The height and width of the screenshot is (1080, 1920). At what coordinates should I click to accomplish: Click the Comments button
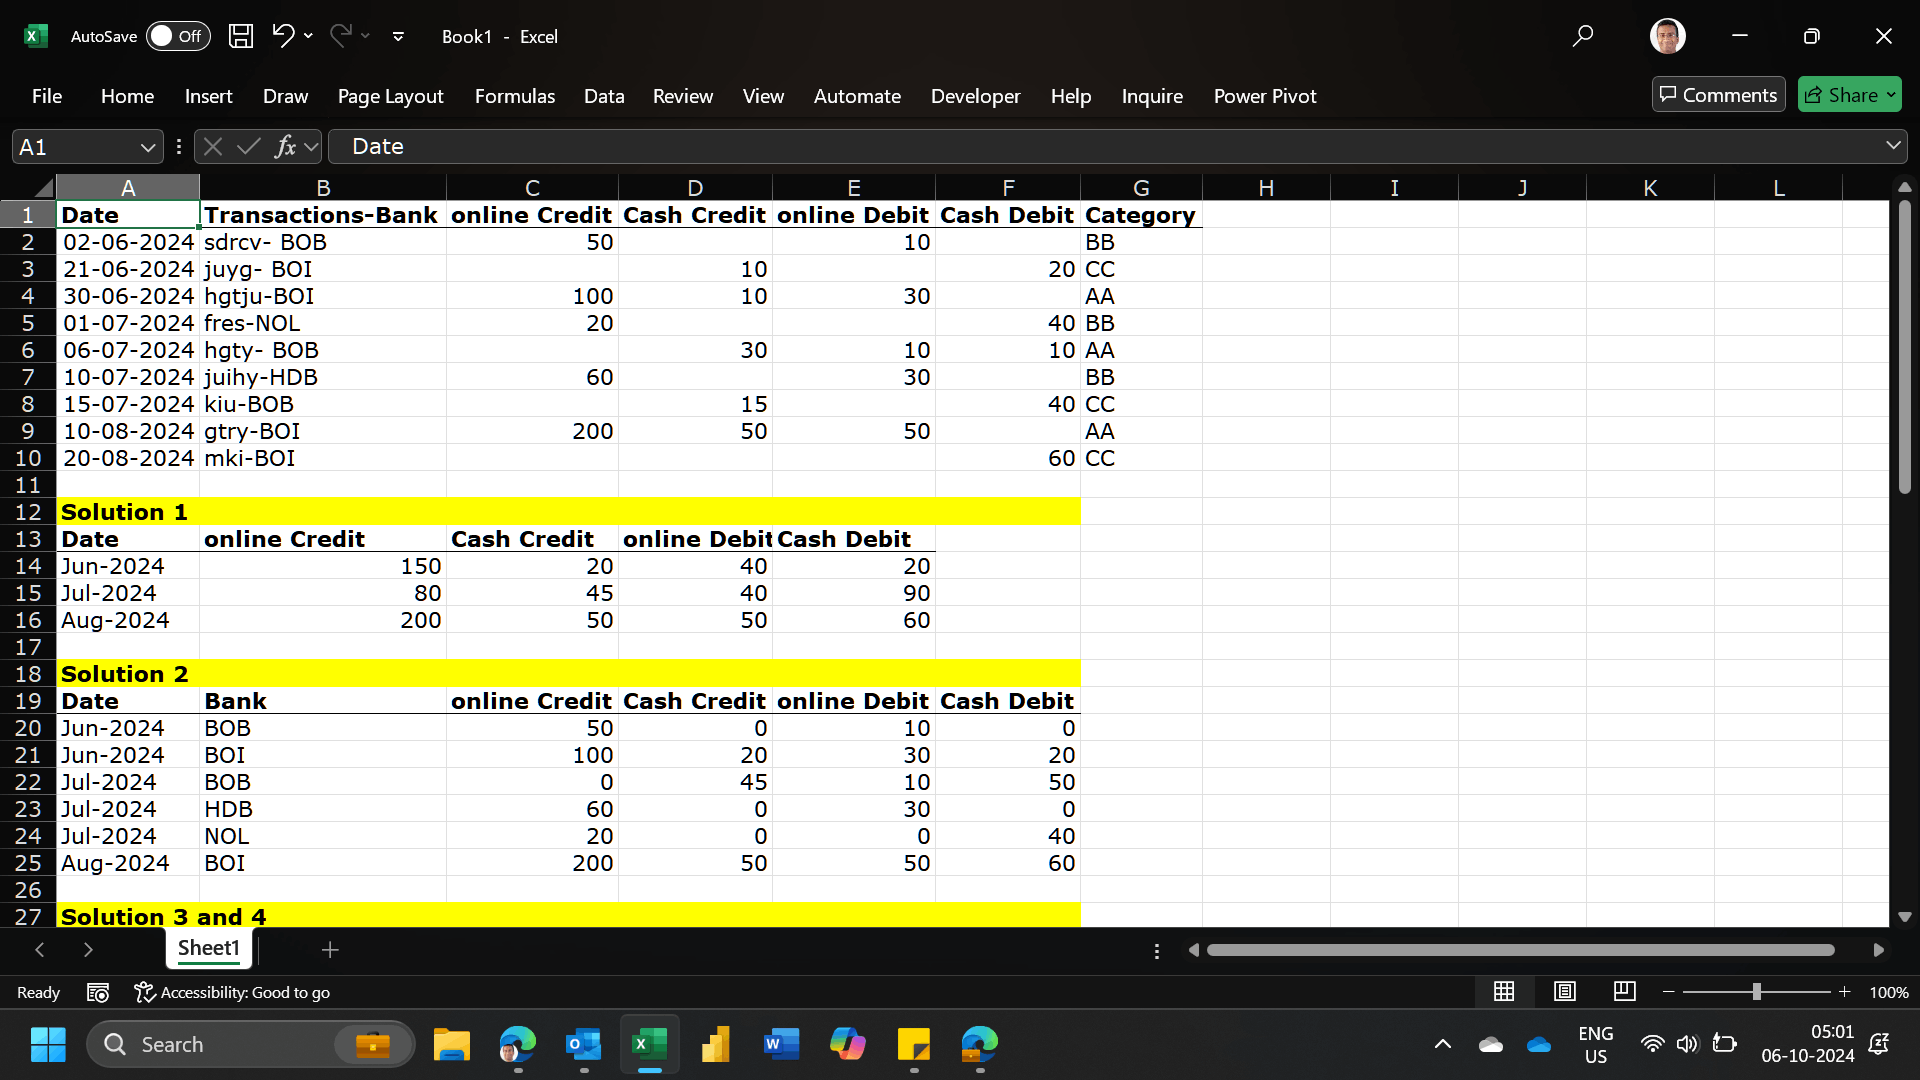(1718, 95)
